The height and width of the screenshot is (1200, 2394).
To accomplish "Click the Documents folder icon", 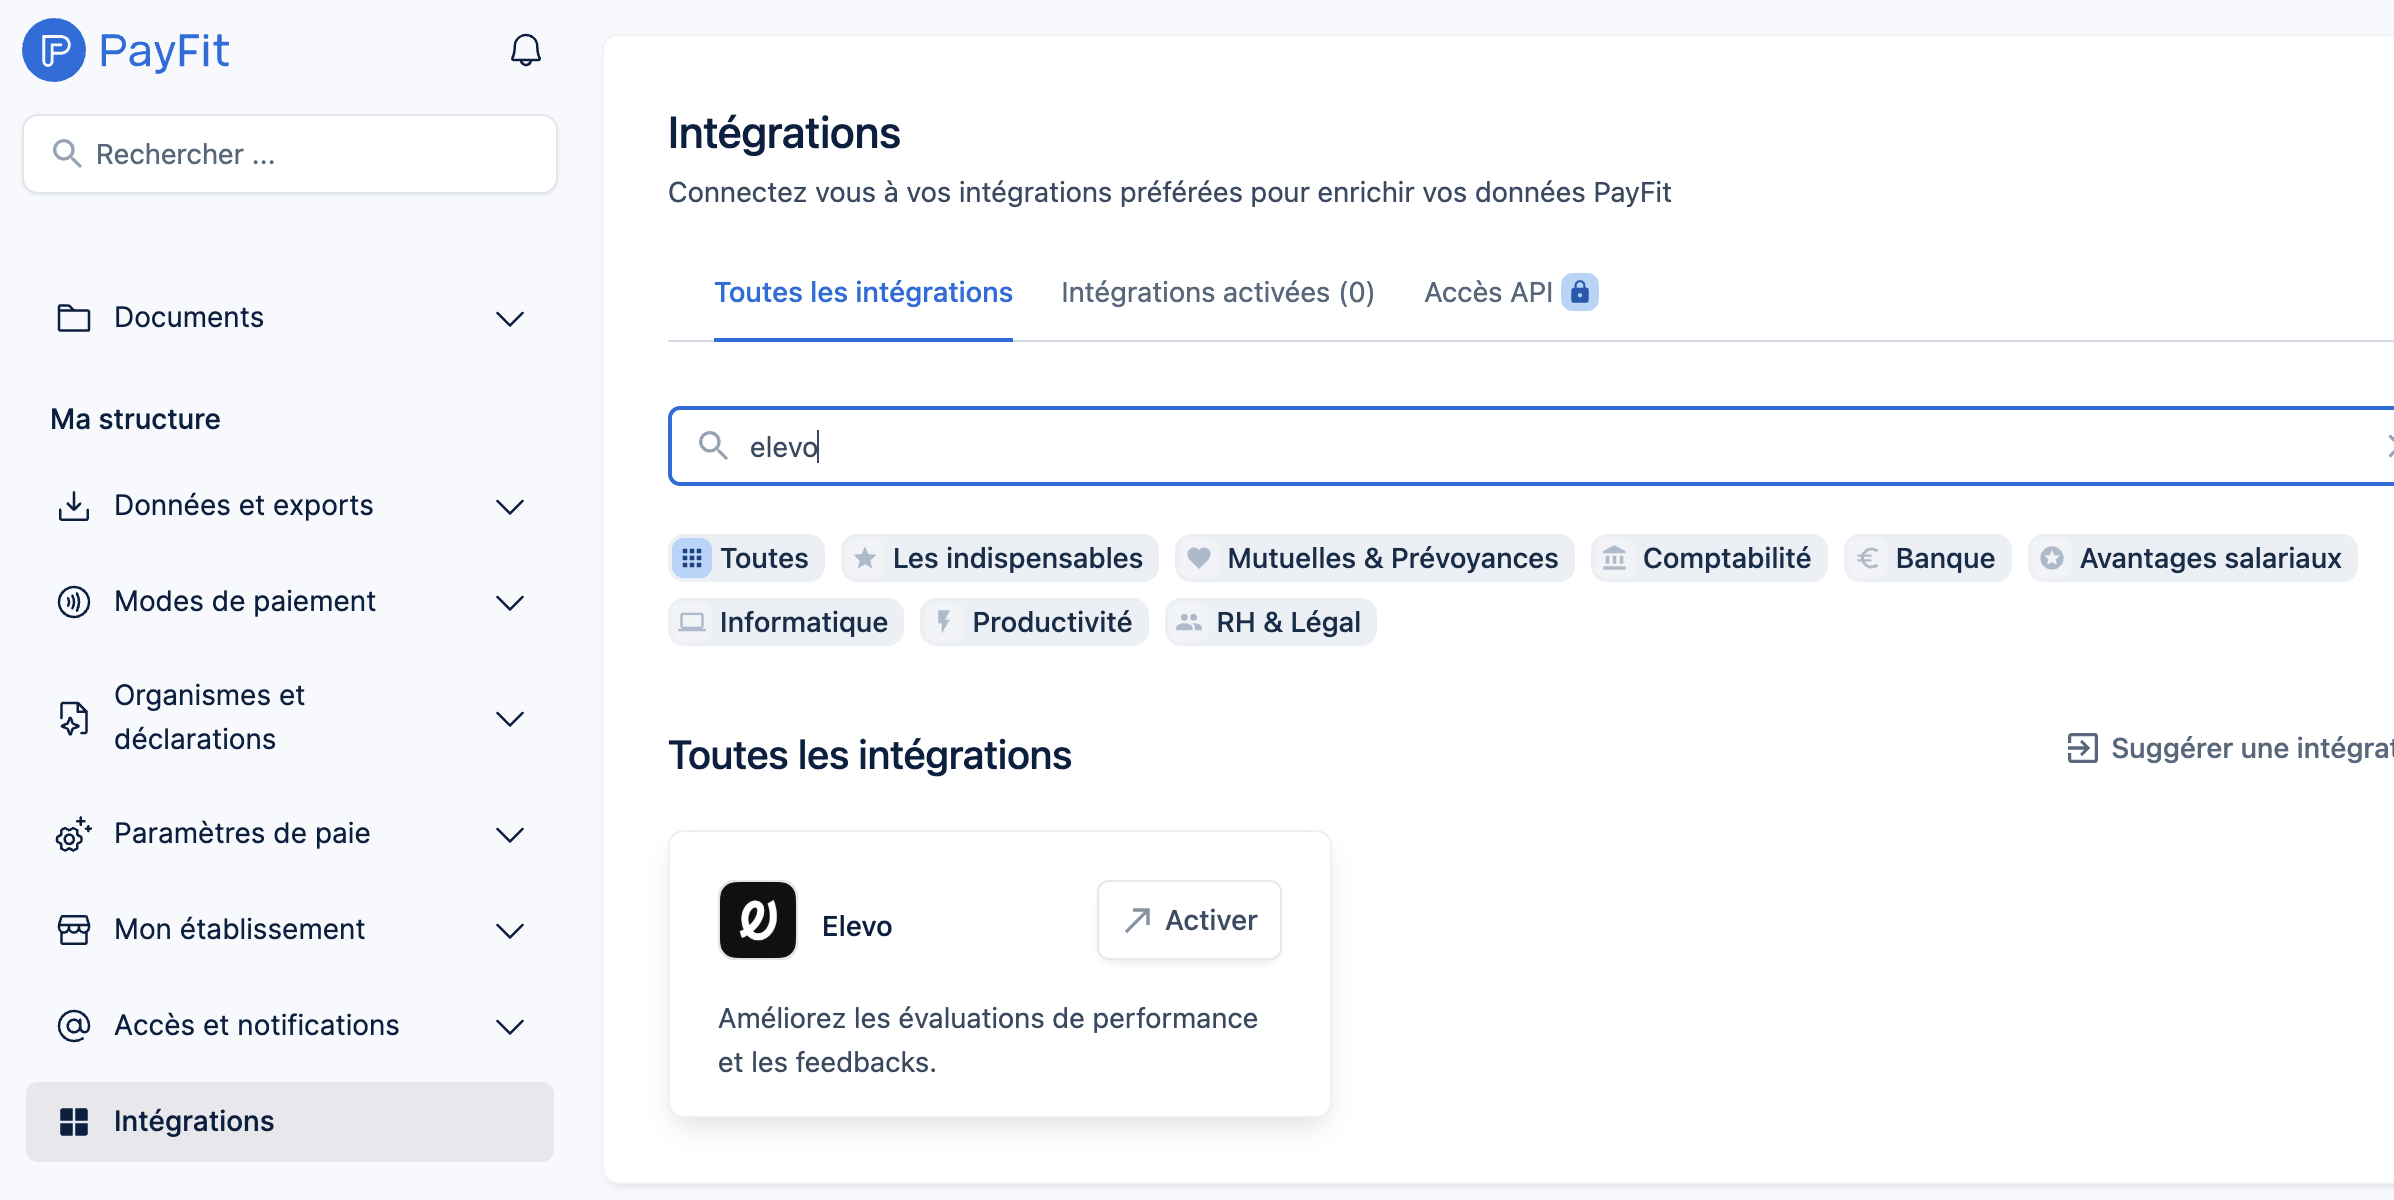I will [74, 318].
